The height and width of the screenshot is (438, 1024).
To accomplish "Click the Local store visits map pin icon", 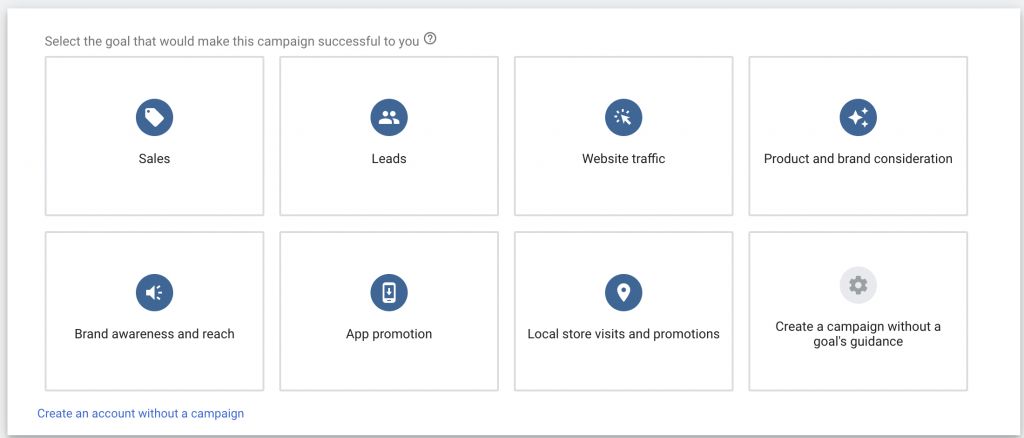I will [623, 293].
